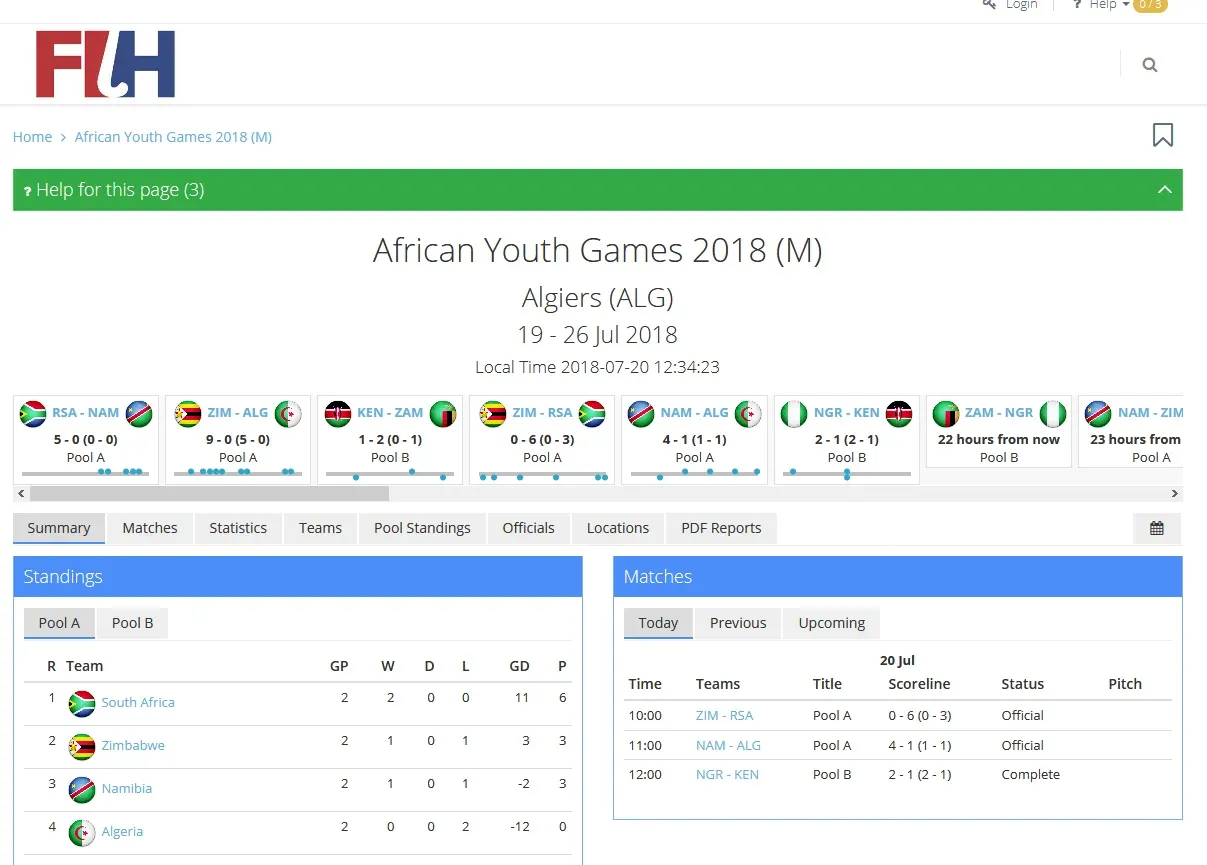The image size is (1207, 865).
Task: Click the Login link
Action: click(x=1021, y=5)
